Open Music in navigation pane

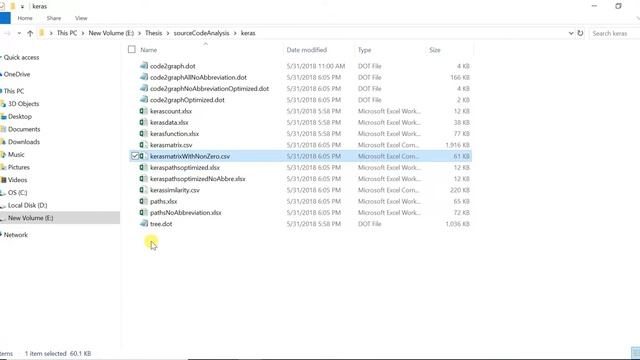point(16,154)
